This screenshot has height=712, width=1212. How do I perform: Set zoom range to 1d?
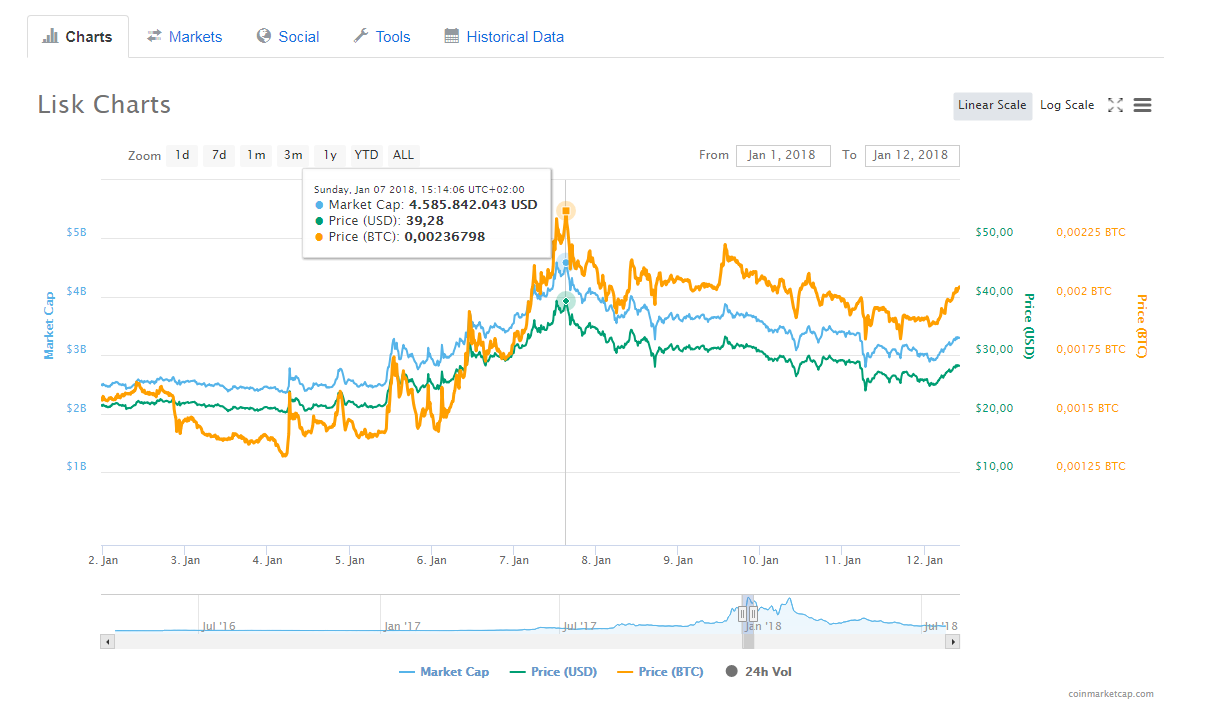pyautogui.click(x=182, y=155)
